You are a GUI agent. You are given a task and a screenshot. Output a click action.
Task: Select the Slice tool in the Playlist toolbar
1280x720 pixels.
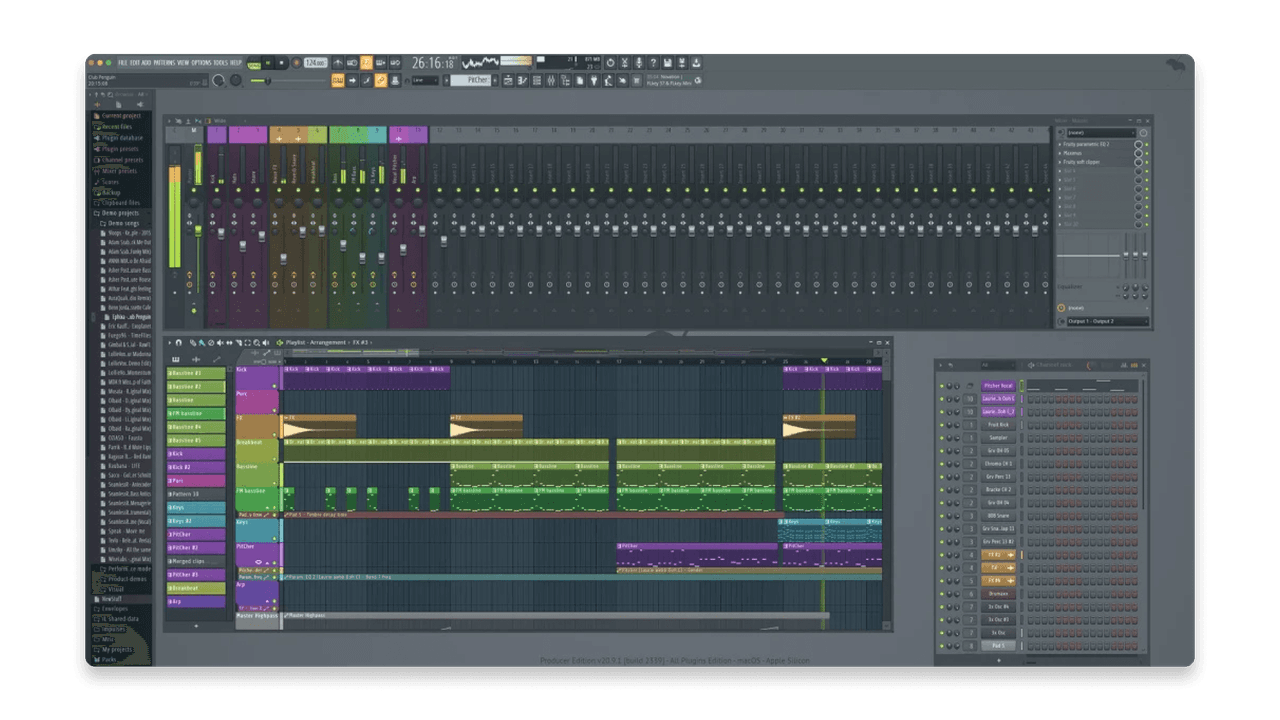click(238, 342)
